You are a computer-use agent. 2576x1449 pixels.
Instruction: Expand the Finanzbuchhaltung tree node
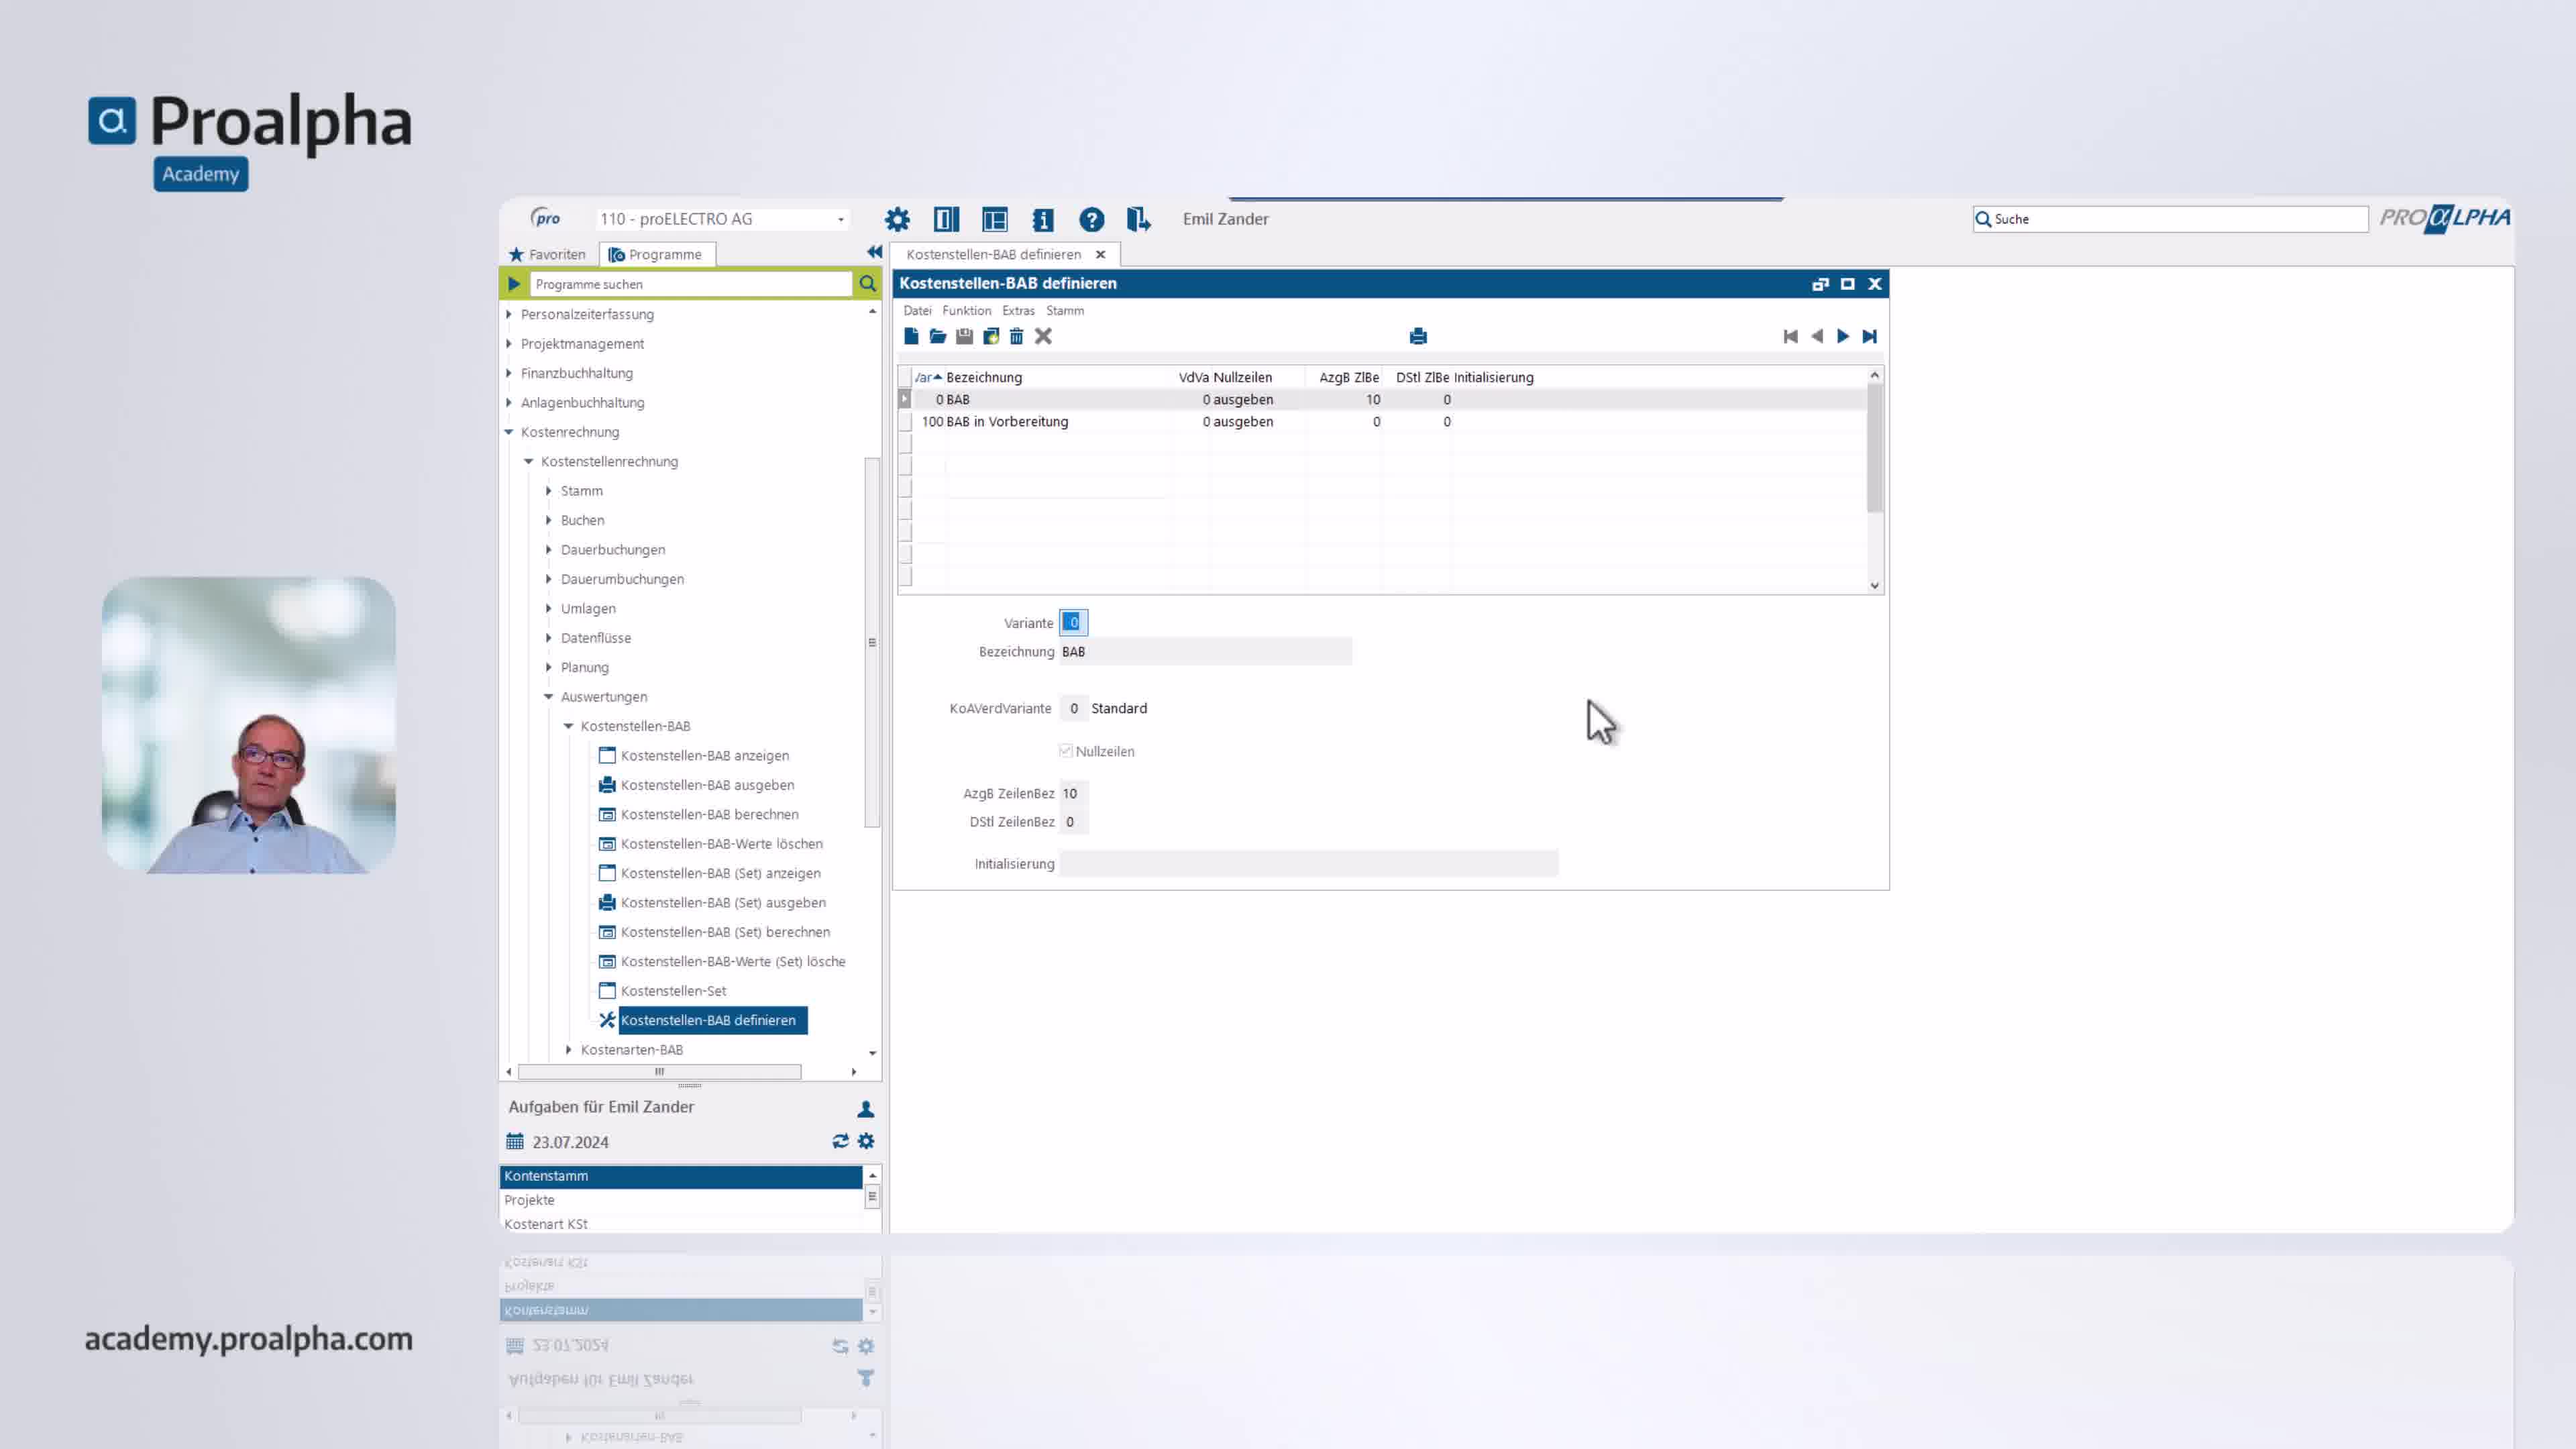509,373
